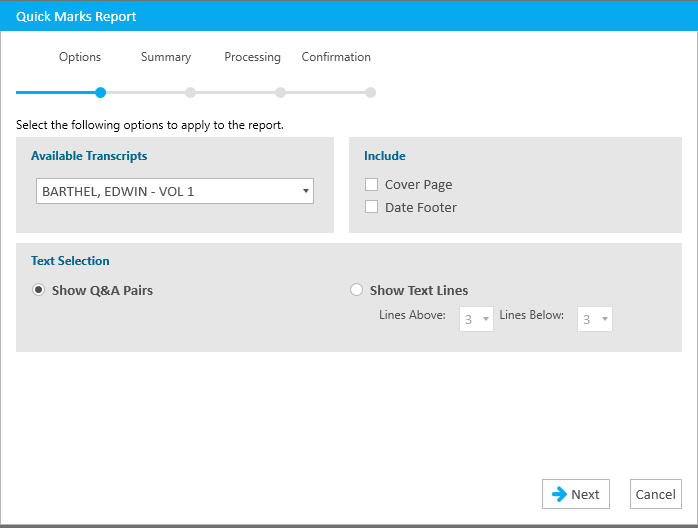Open the Lines Above dropdown
Image resolution: width=698 pixels, height=528 pixels.
point(476,319)
